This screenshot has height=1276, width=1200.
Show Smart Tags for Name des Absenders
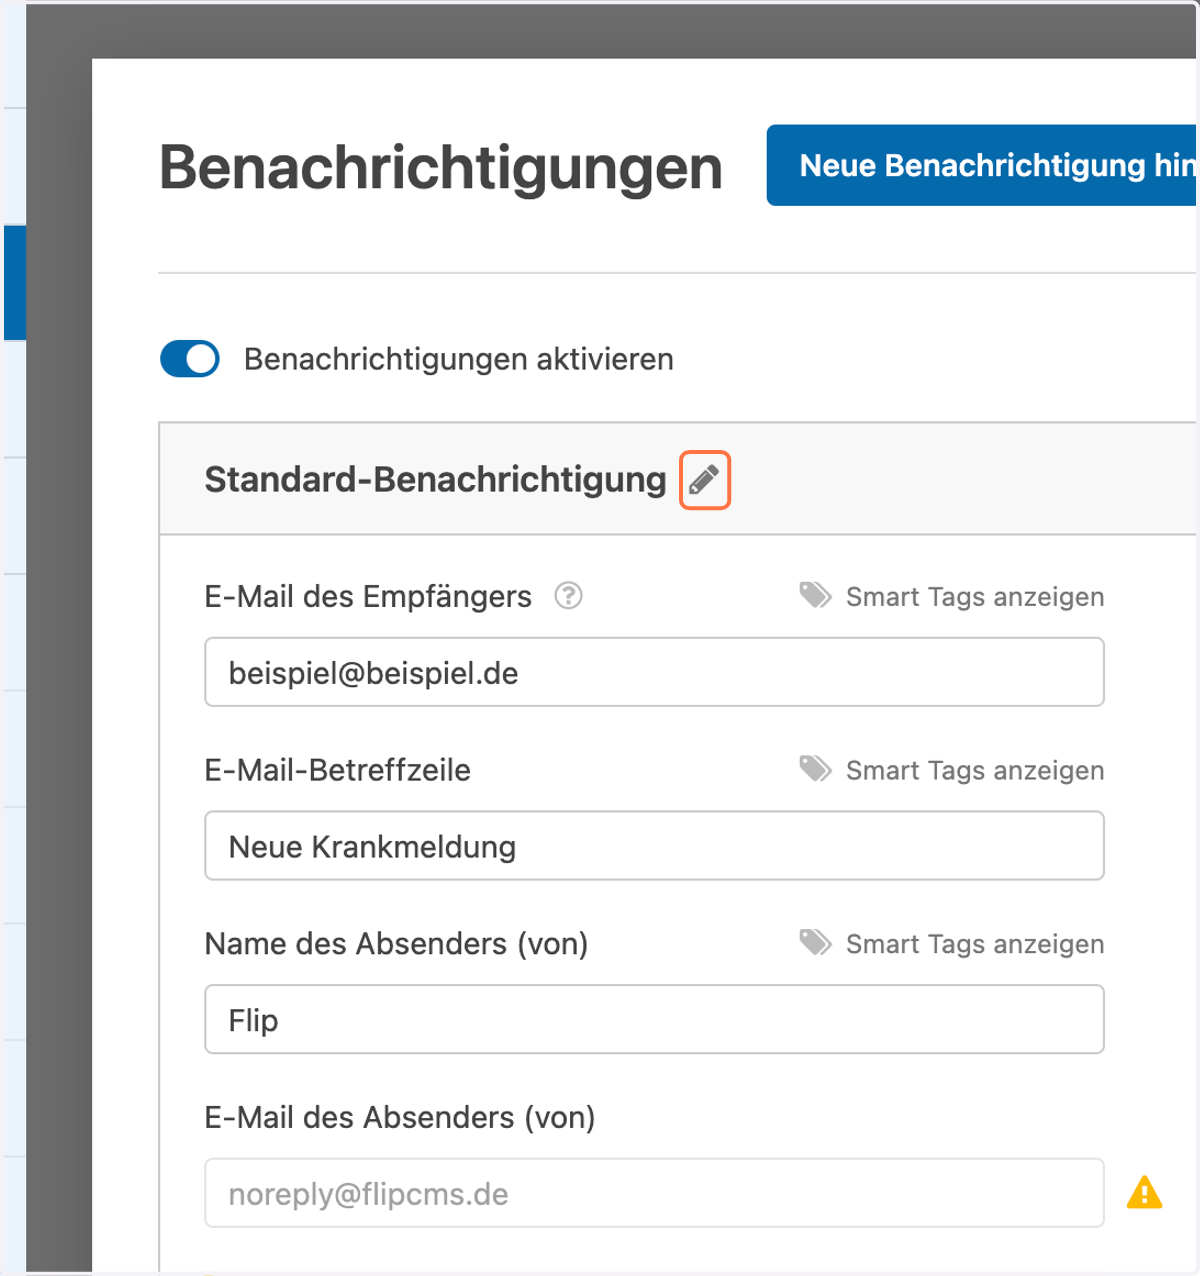(x=975, y=945)
